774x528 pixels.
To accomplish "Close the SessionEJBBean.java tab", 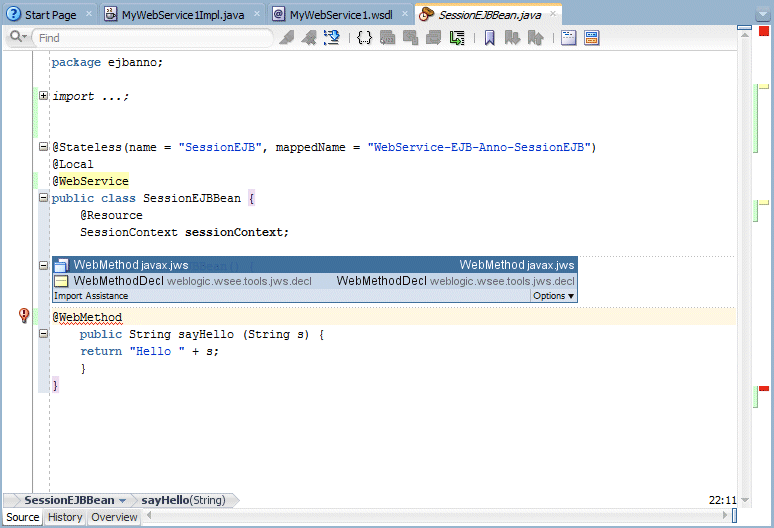I will [x=553, y=14].
